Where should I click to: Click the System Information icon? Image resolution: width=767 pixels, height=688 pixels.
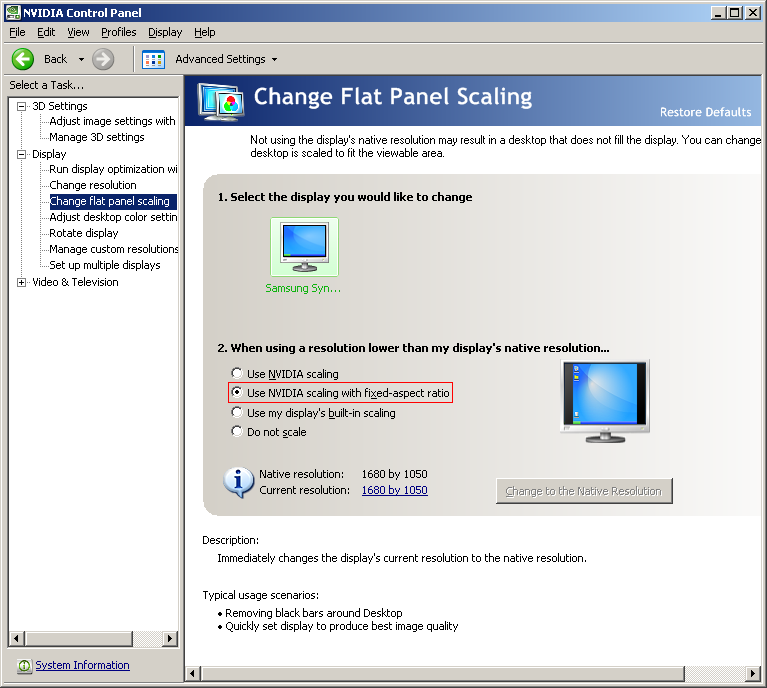(24, 666)
